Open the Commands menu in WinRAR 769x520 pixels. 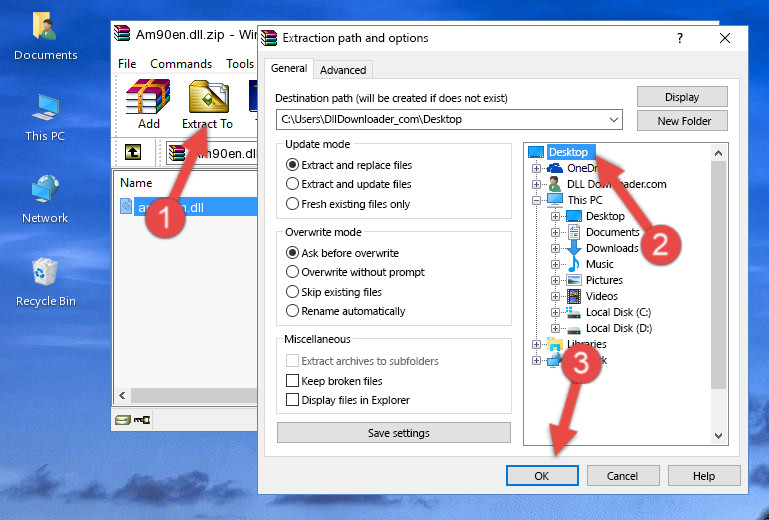point(181,64)
